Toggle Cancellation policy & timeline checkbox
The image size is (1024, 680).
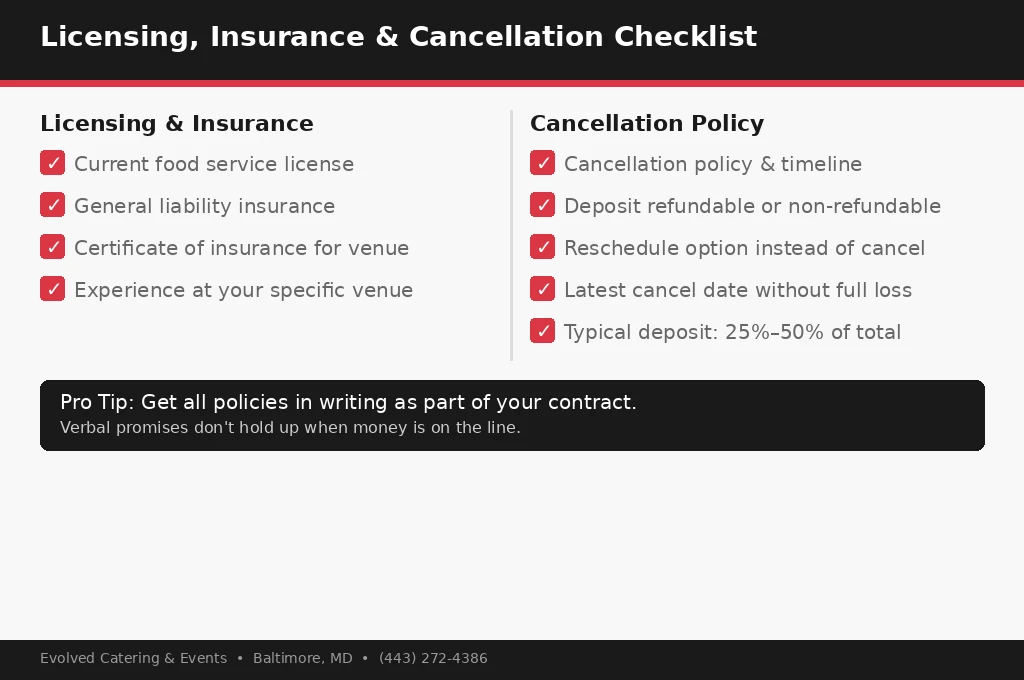pyautogui.click(x=542, y=163)
